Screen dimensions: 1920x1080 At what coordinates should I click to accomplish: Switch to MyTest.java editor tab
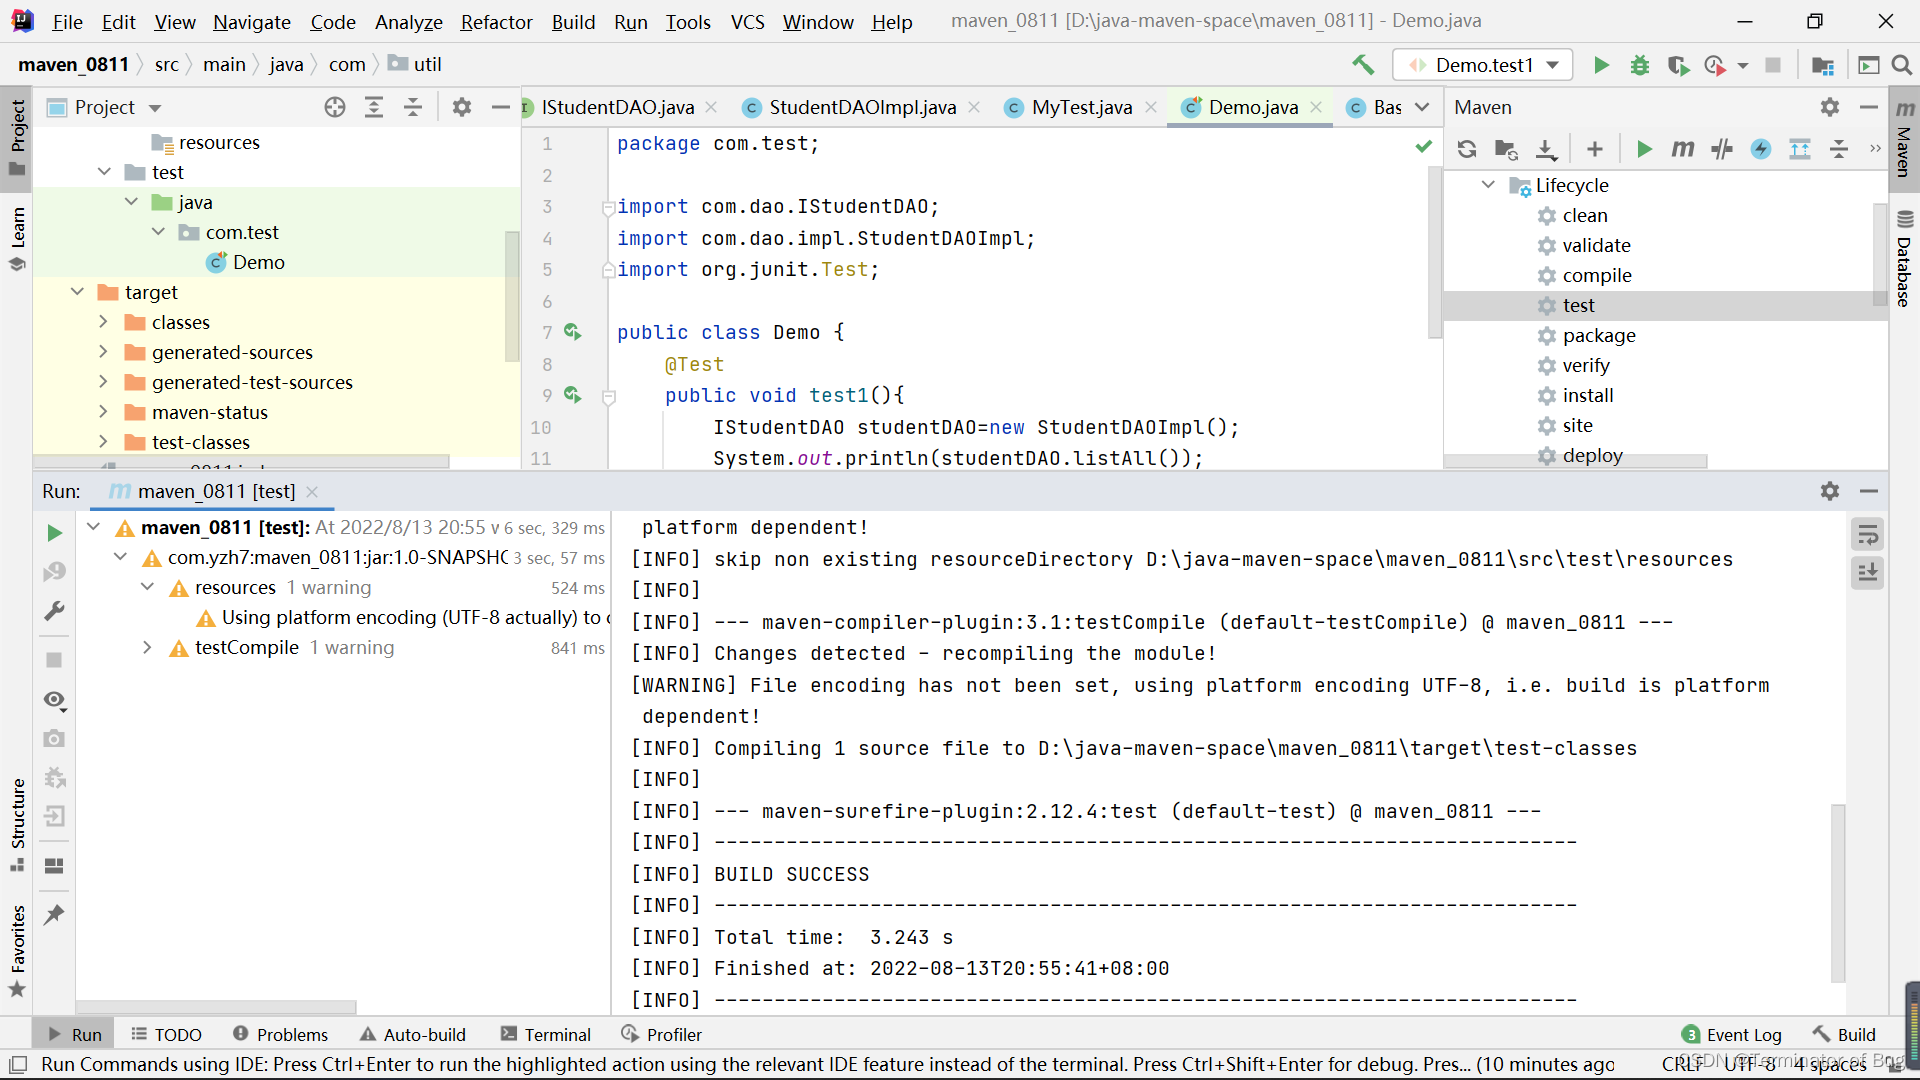1082,107
